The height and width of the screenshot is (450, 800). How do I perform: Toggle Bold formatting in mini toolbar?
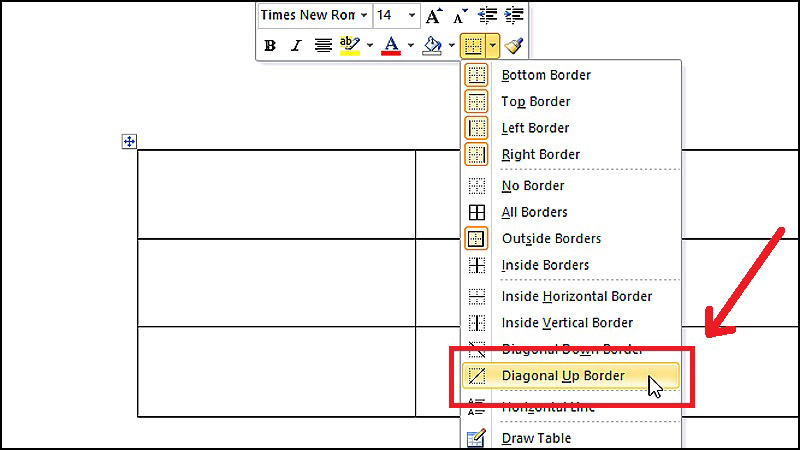point(270,46)
